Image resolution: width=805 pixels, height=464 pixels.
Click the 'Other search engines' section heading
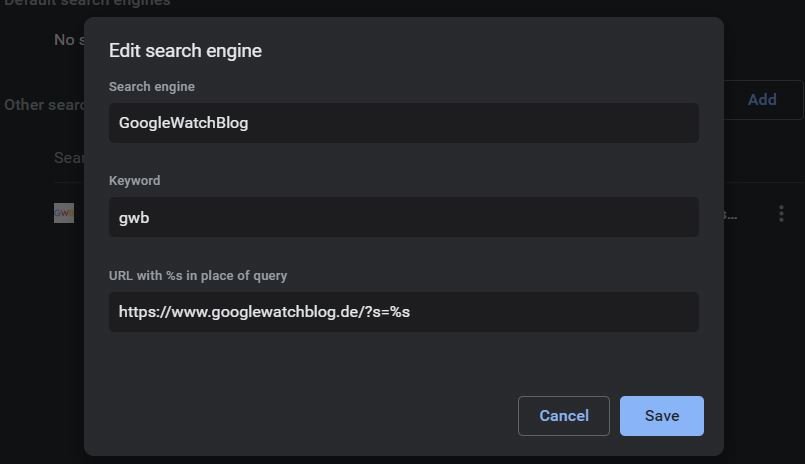[x=43, y=105]
